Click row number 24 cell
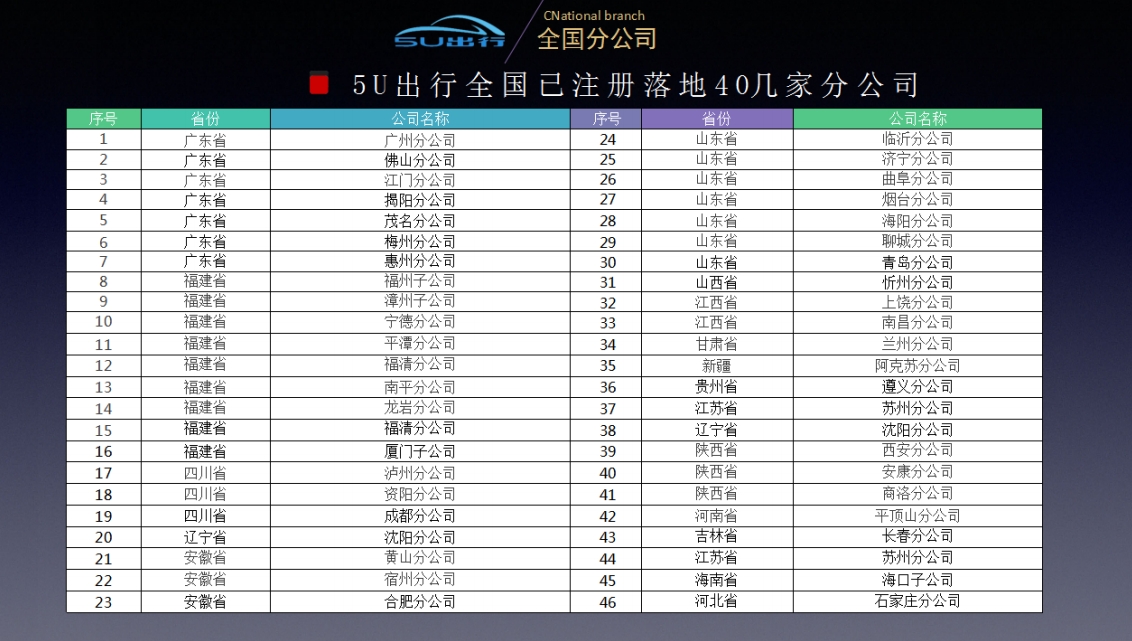1132x641 pixels. pyautogui.click(x=607, y=139)
